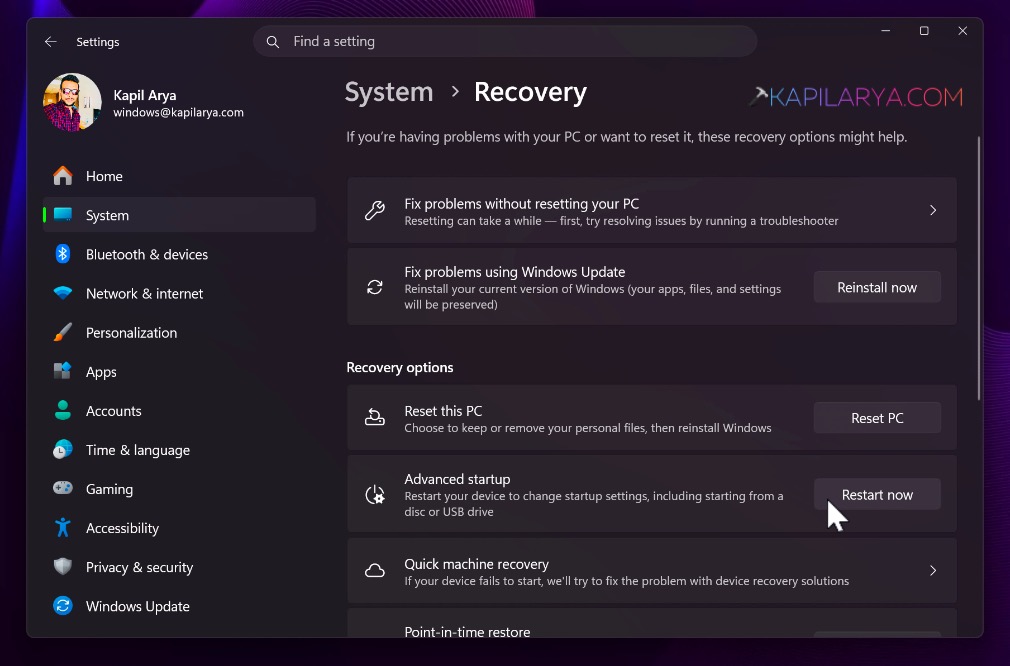1010x666 pixels.
Task: Click the search magnifier icon
Action: click(272, 42)
